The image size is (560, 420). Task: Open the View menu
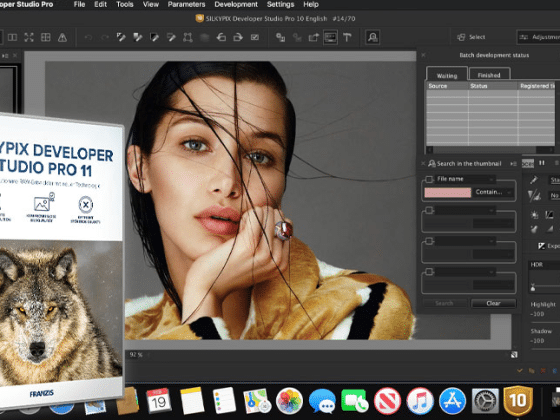point(151,5)
